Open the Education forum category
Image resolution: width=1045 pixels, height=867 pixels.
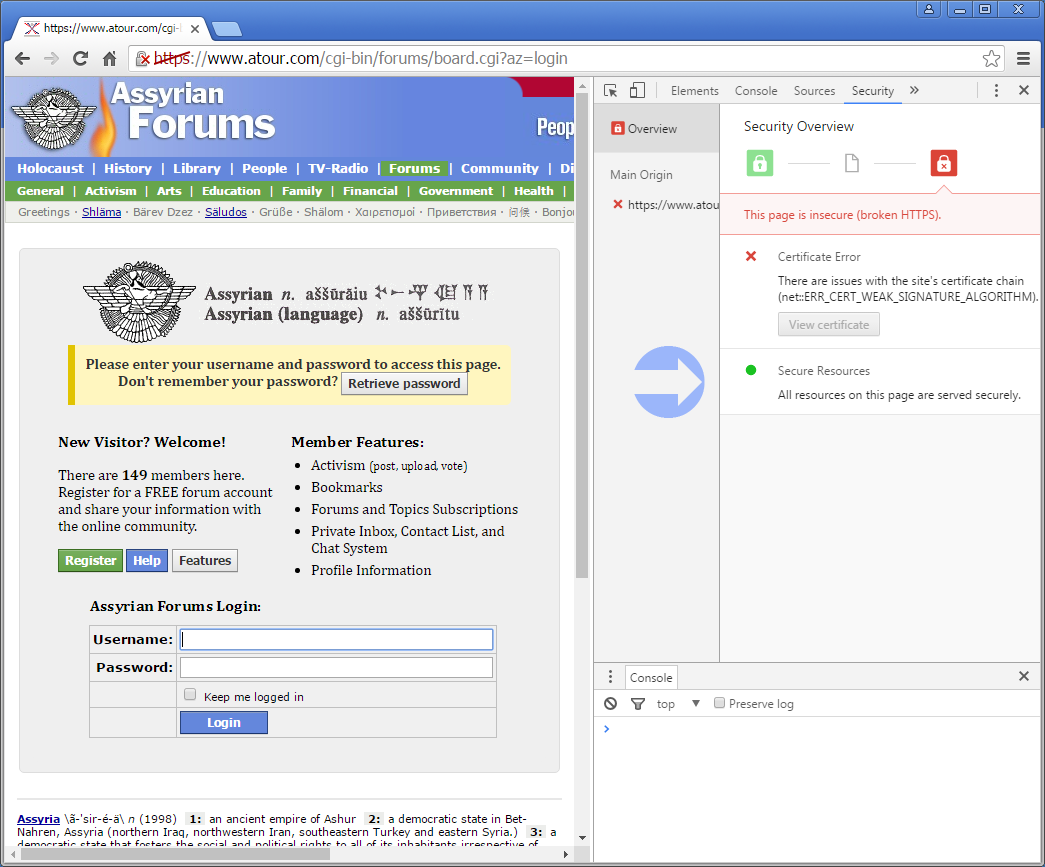(231, 191)
